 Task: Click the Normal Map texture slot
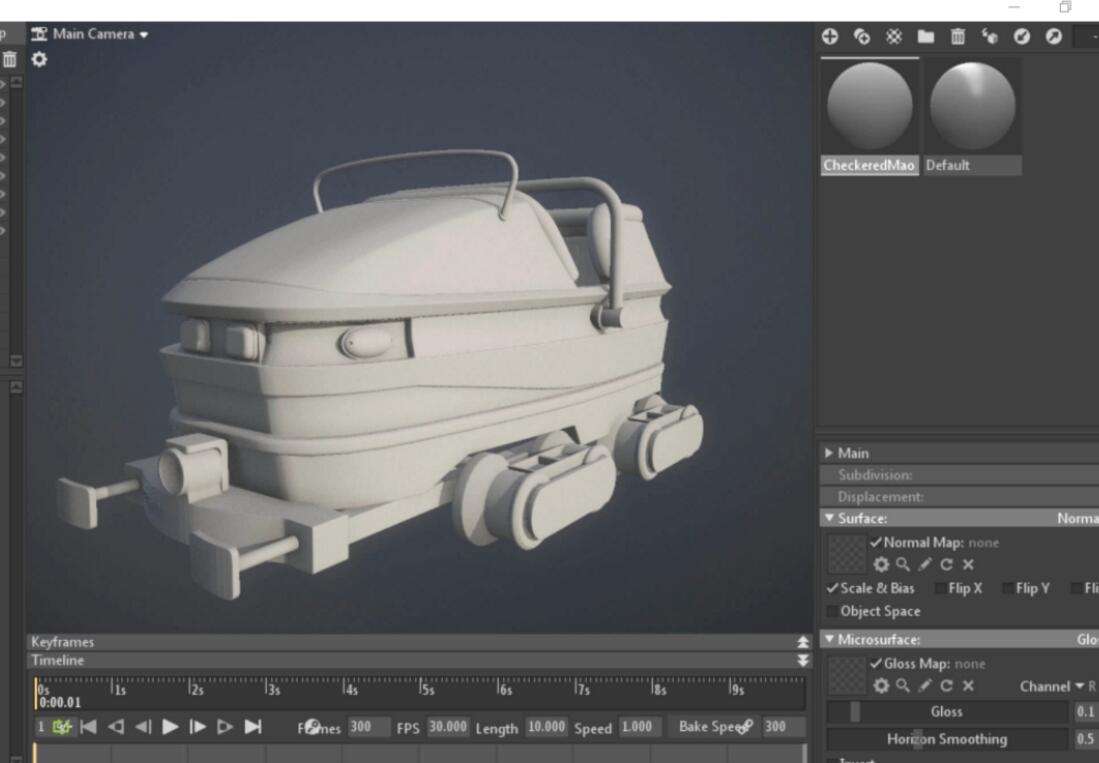847,554
